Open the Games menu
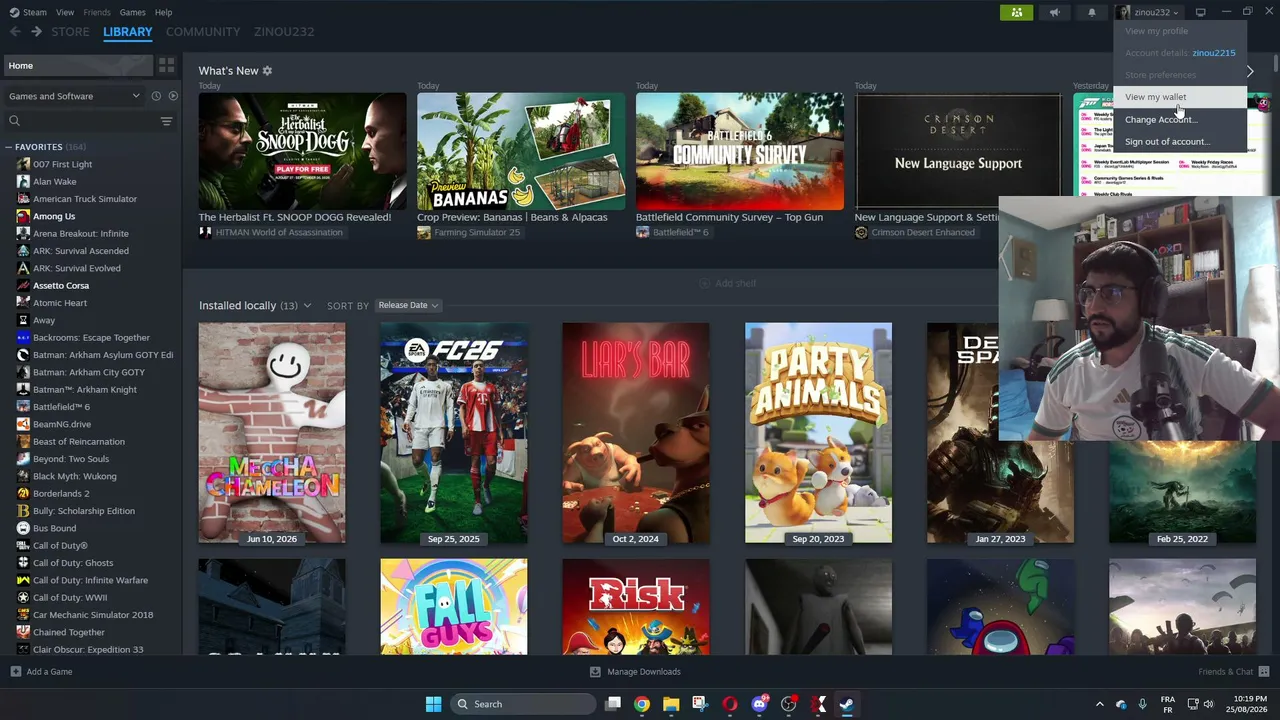The image size is (1280, 720). click(132, 12)
